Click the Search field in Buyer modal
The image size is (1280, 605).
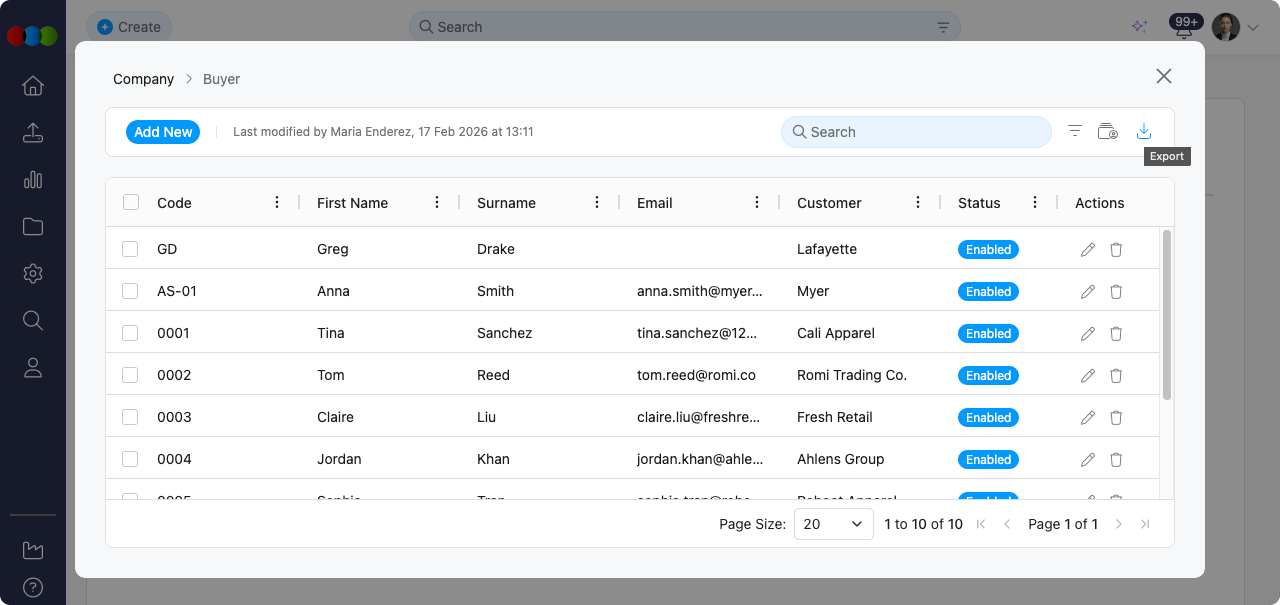tap(916, 132)
